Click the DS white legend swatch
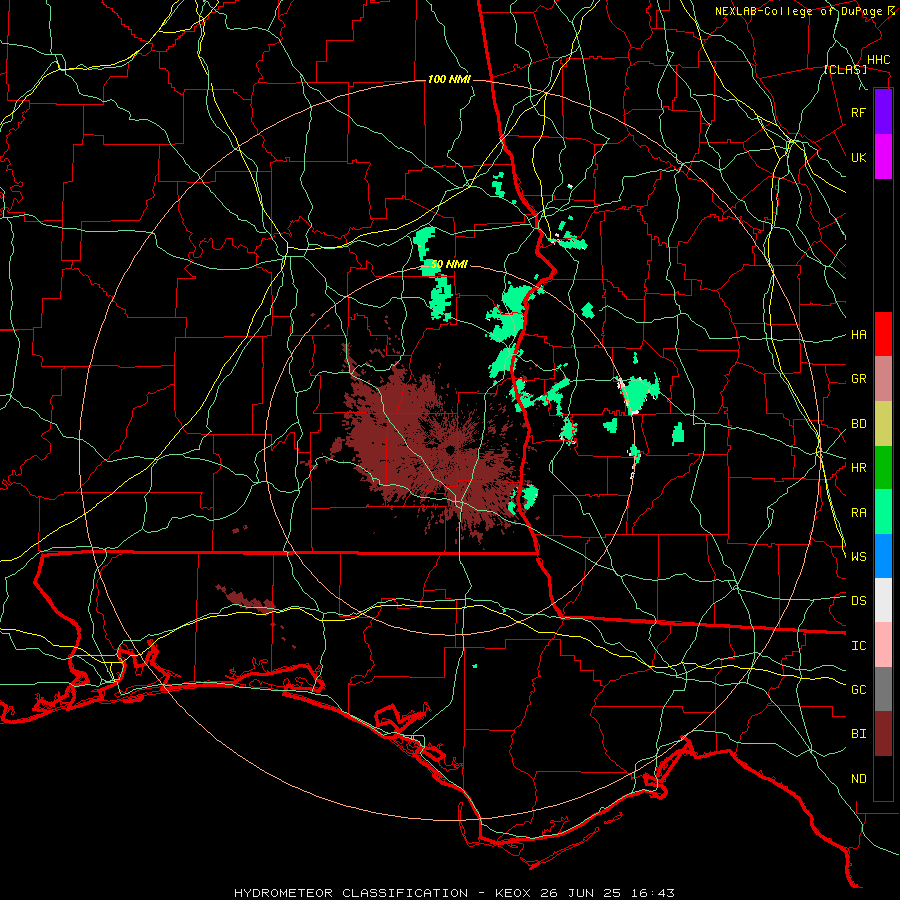Screen dimensions: 900x900 coord(883,600)
